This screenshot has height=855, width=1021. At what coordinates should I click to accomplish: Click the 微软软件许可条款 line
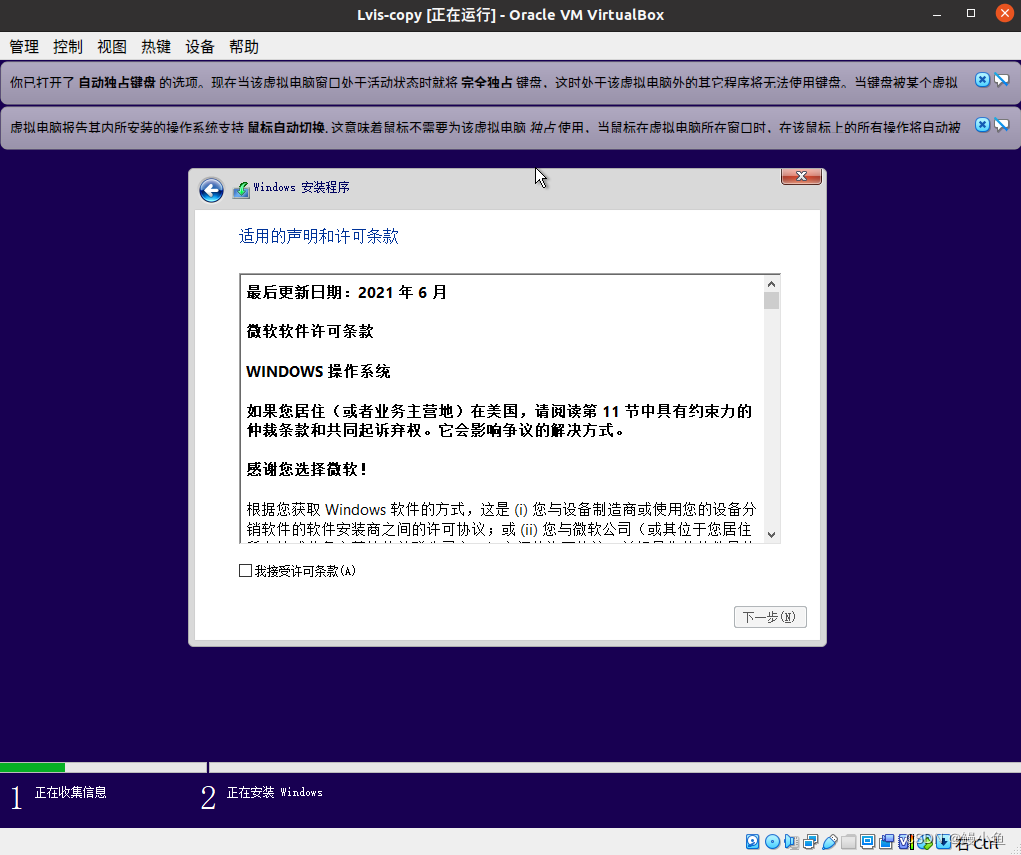click(x=310, y=331)
